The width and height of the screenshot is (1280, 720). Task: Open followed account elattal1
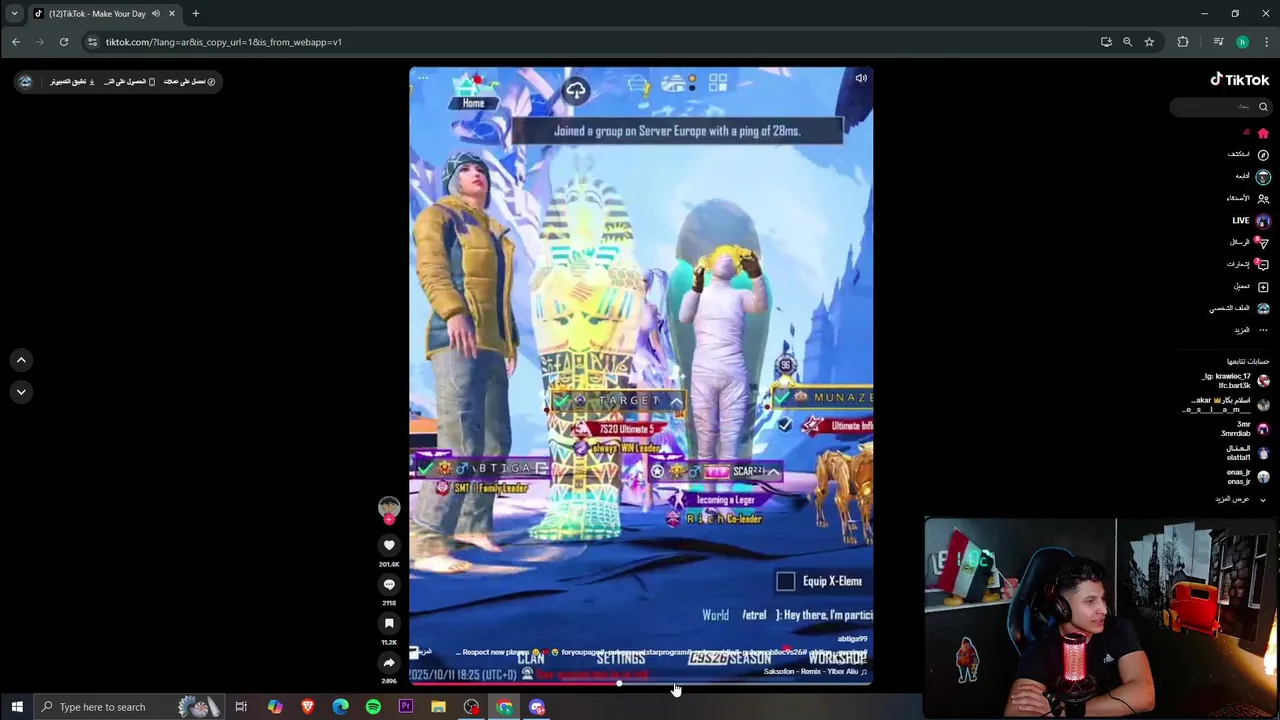(x=1248, y=453)
